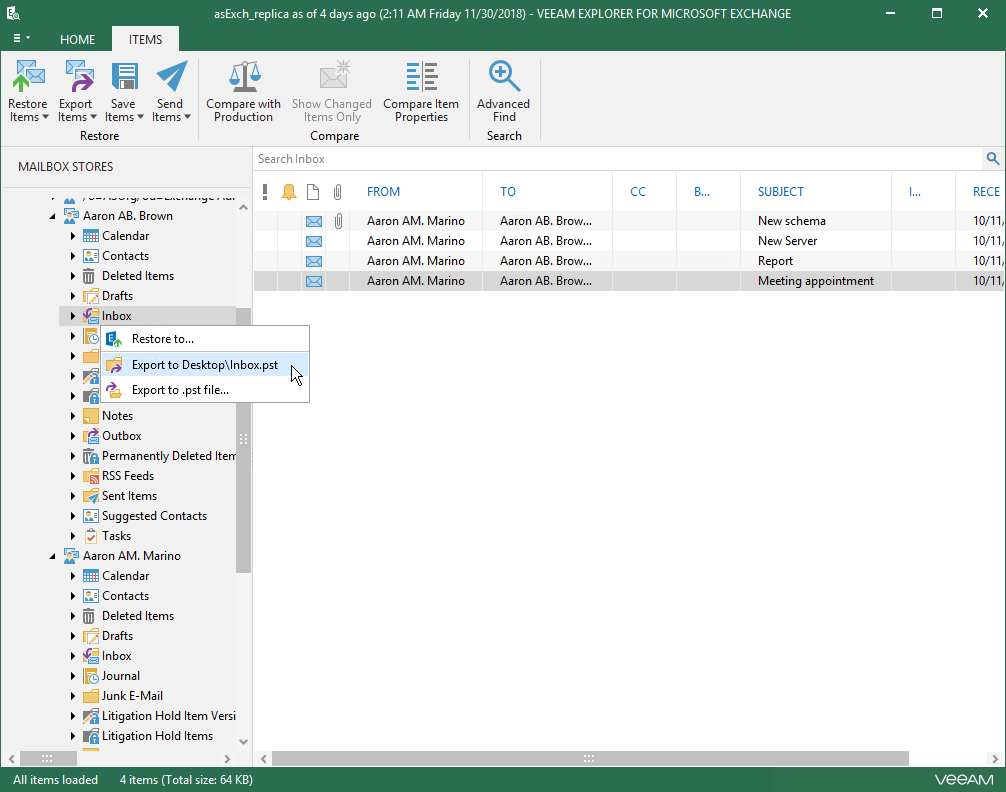
Task: Collapse the Aaron AM. Marino mailbox node
Action: point(53,556)
